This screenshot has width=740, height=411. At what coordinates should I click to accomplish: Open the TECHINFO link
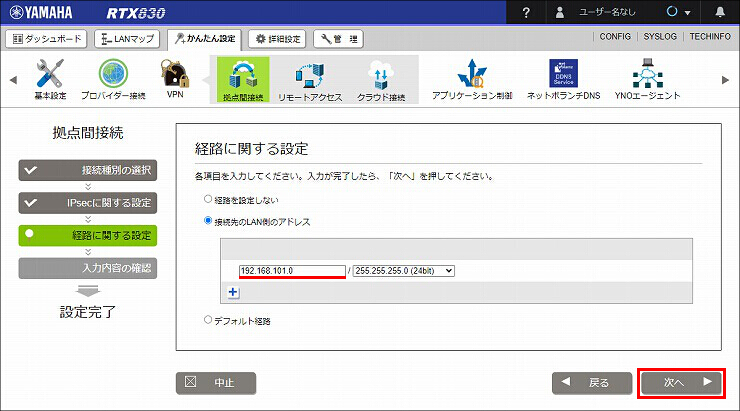[710, 36]
